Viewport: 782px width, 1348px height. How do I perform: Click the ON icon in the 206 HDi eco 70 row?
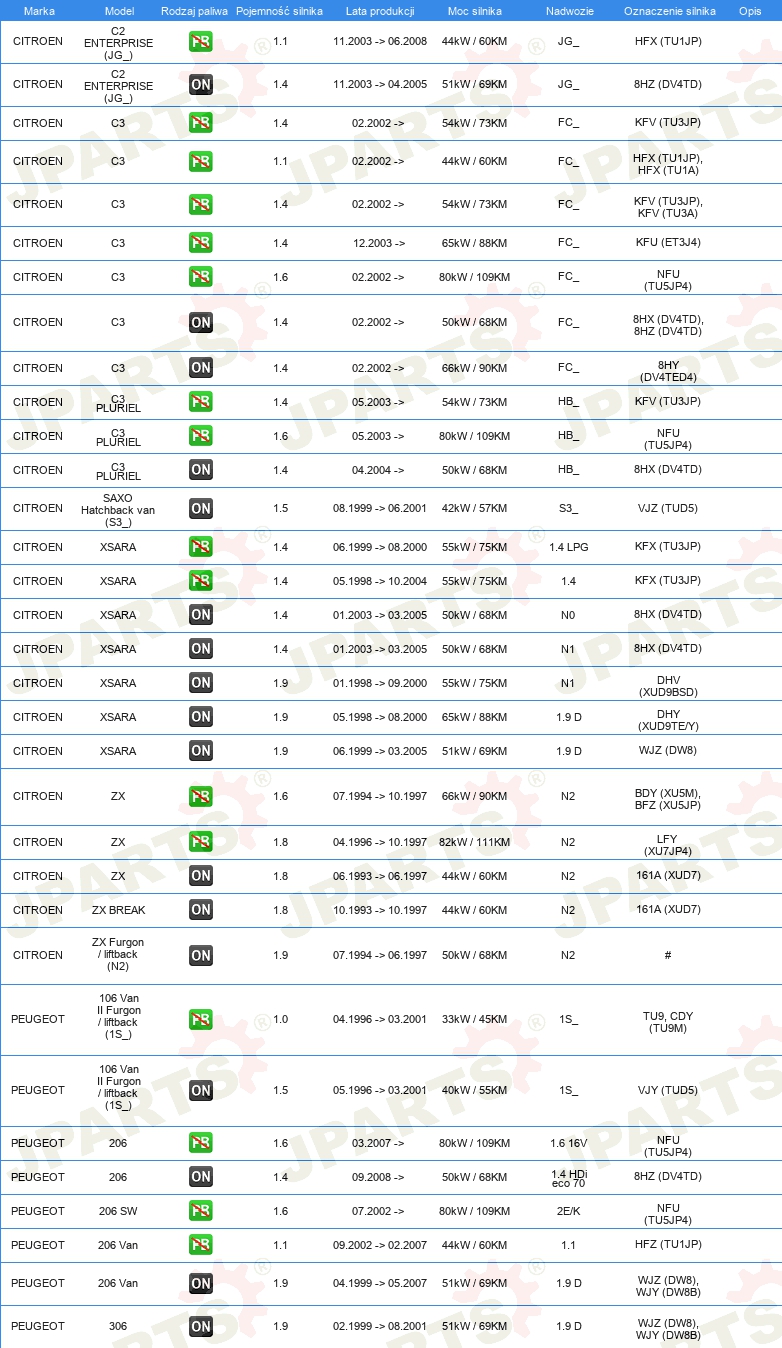pyautogui.click(x=201, y=1177)
